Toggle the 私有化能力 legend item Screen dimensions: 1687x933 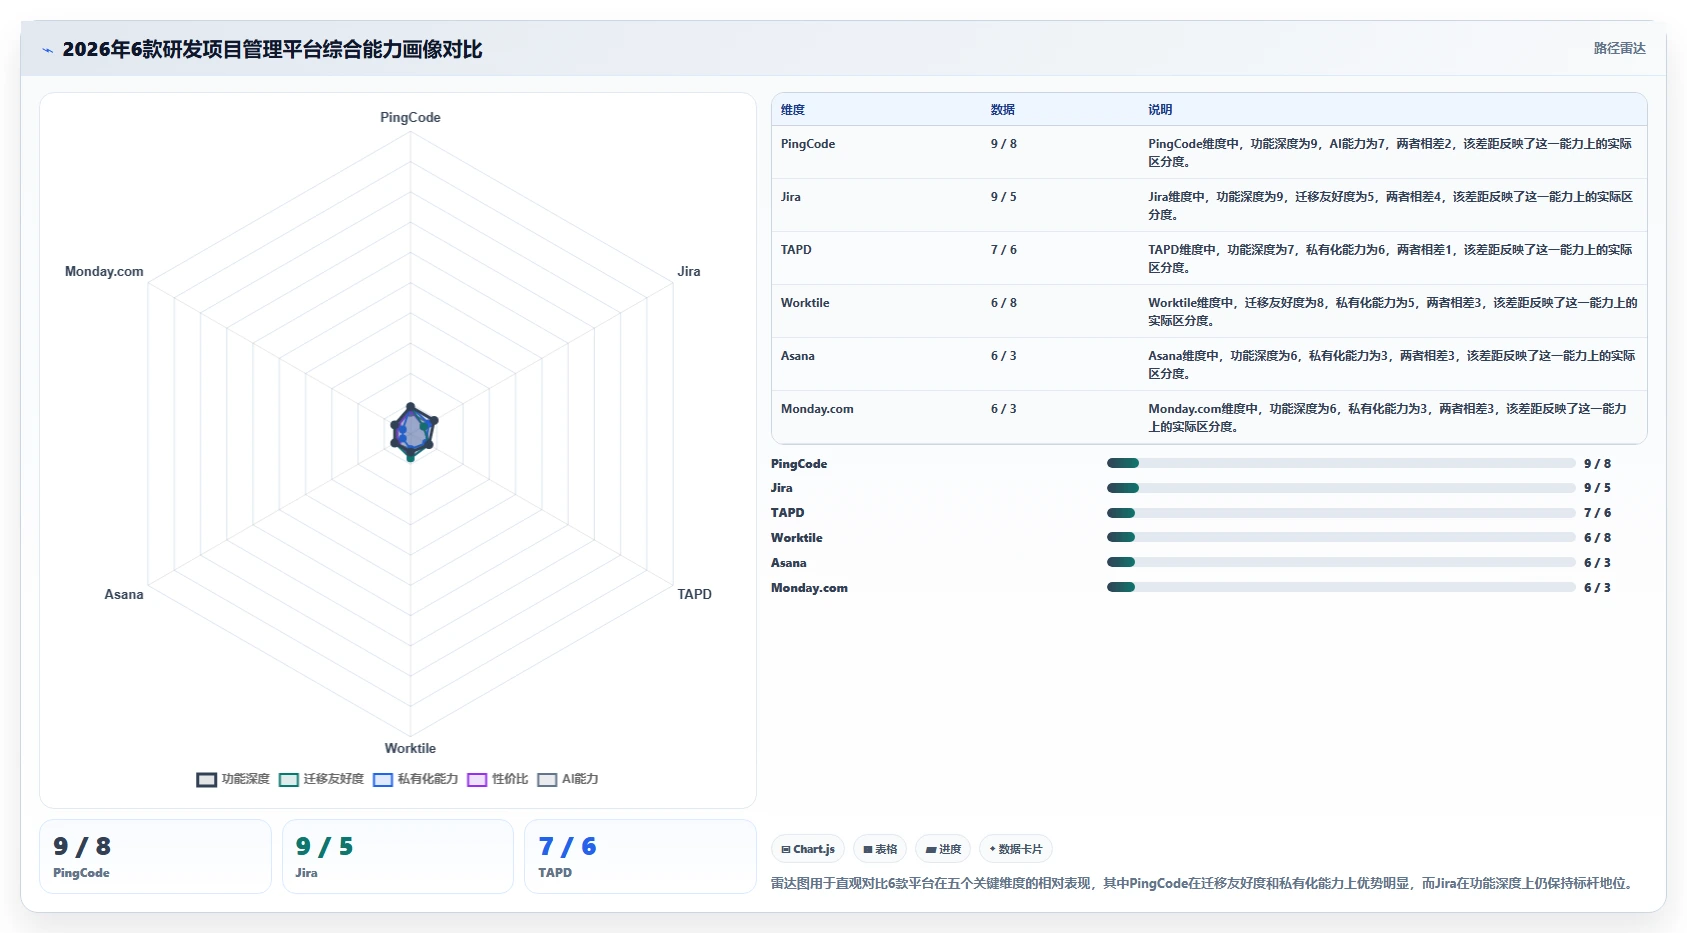[415, 779]
